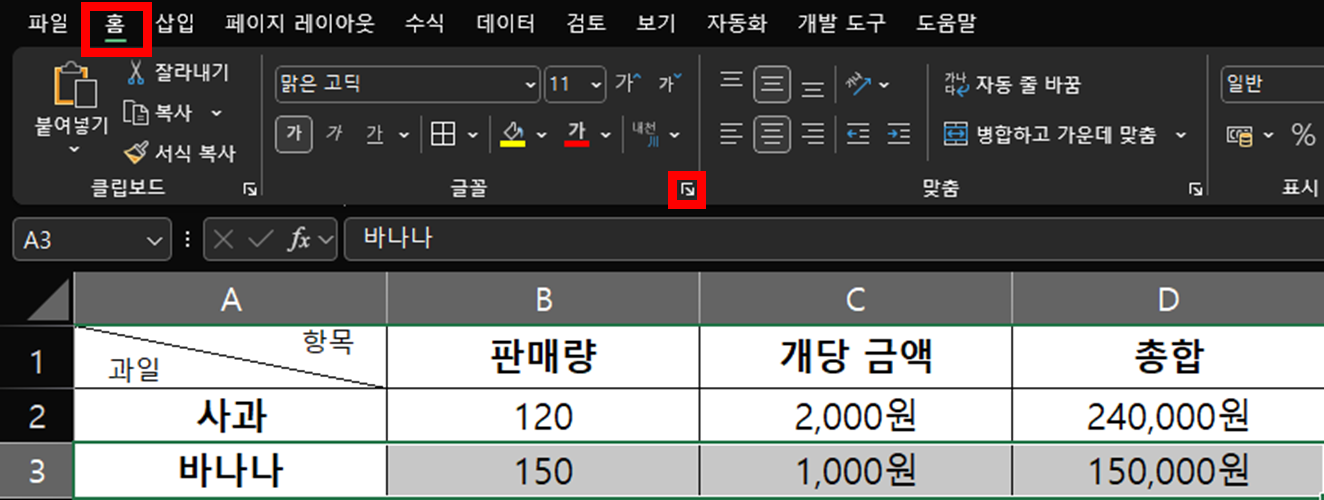Switch to the 페이지 레이아웃 tab
1324x500 pixels.
[x=299, y=23]
